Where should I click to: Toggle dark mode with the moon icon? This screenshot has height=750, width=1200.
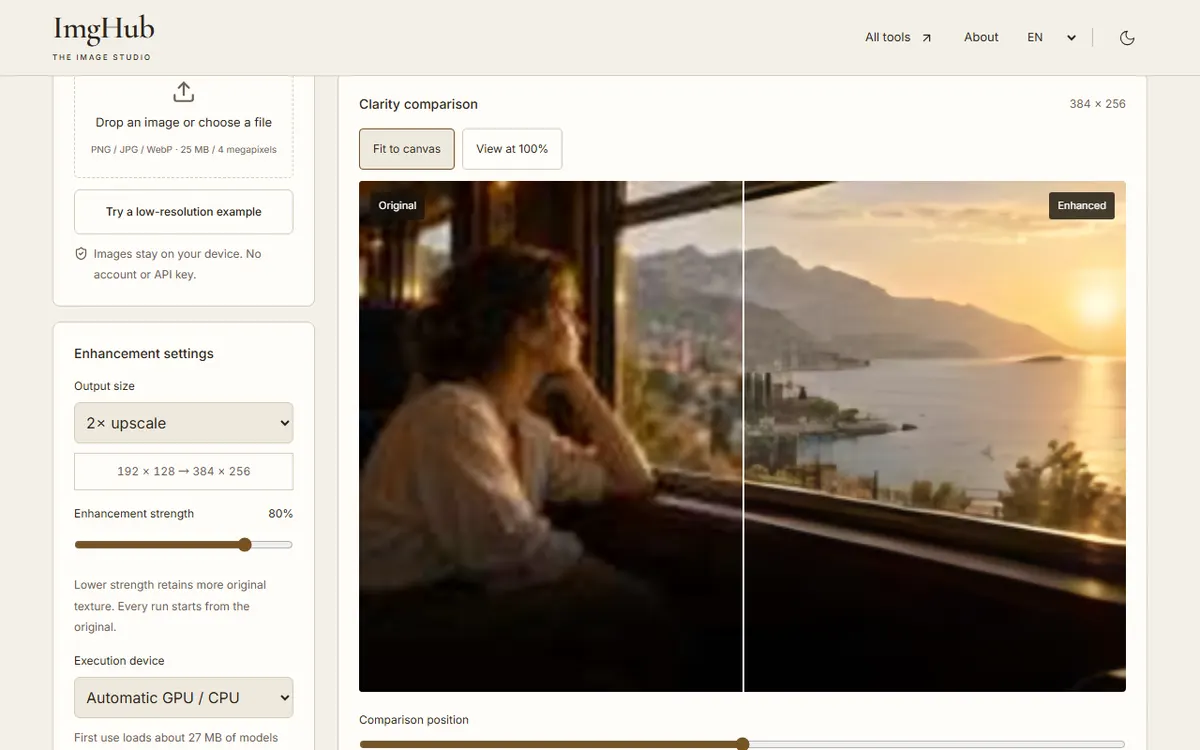(1127, 38)
